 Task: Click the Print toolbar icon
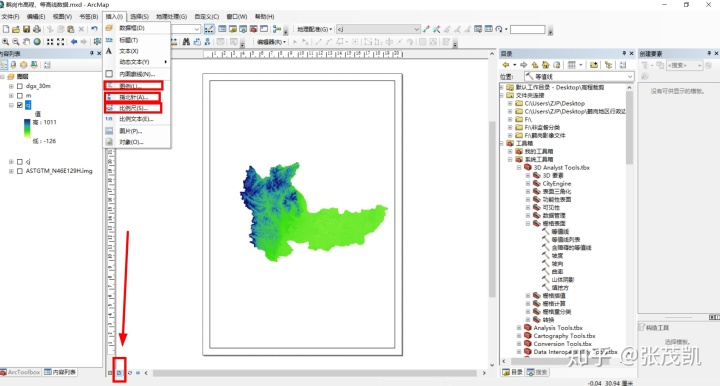click(x=37, y=29)
